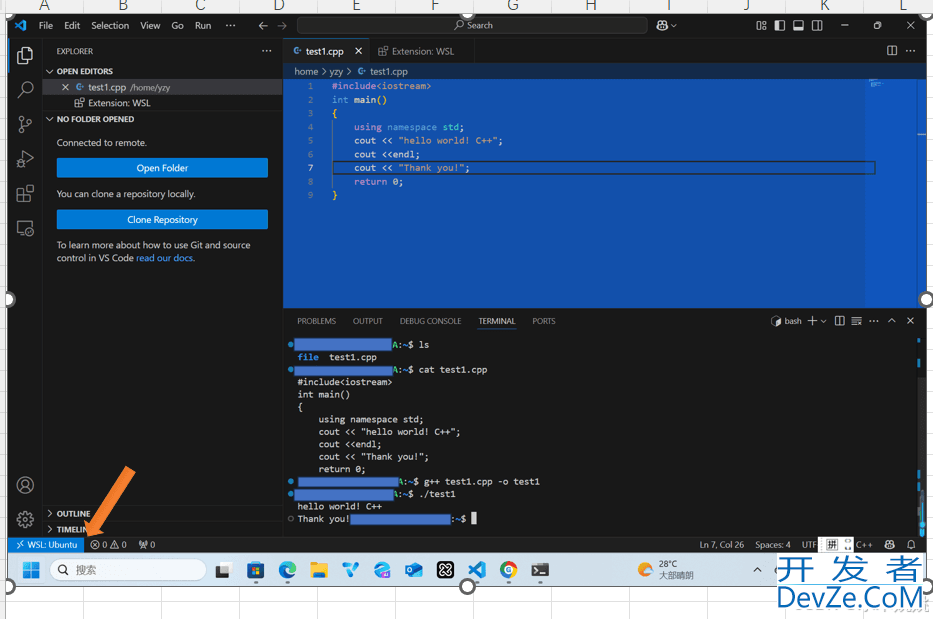Open Google Chrome from the taskbar
Image resolution: width=933 pixels, height=619 pixels.
(x=508, y=570)
